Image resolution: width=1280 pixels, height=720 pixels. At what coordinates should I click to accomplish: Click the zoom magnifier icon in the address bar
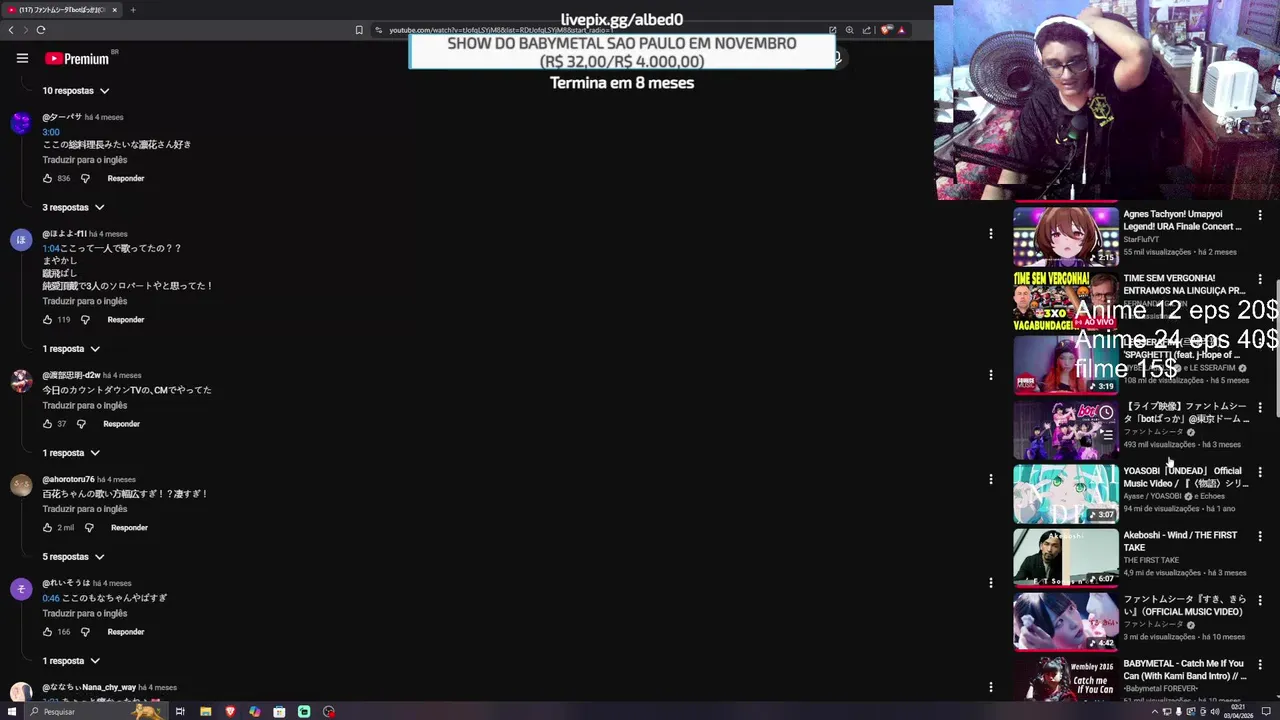tap(849, 30)
